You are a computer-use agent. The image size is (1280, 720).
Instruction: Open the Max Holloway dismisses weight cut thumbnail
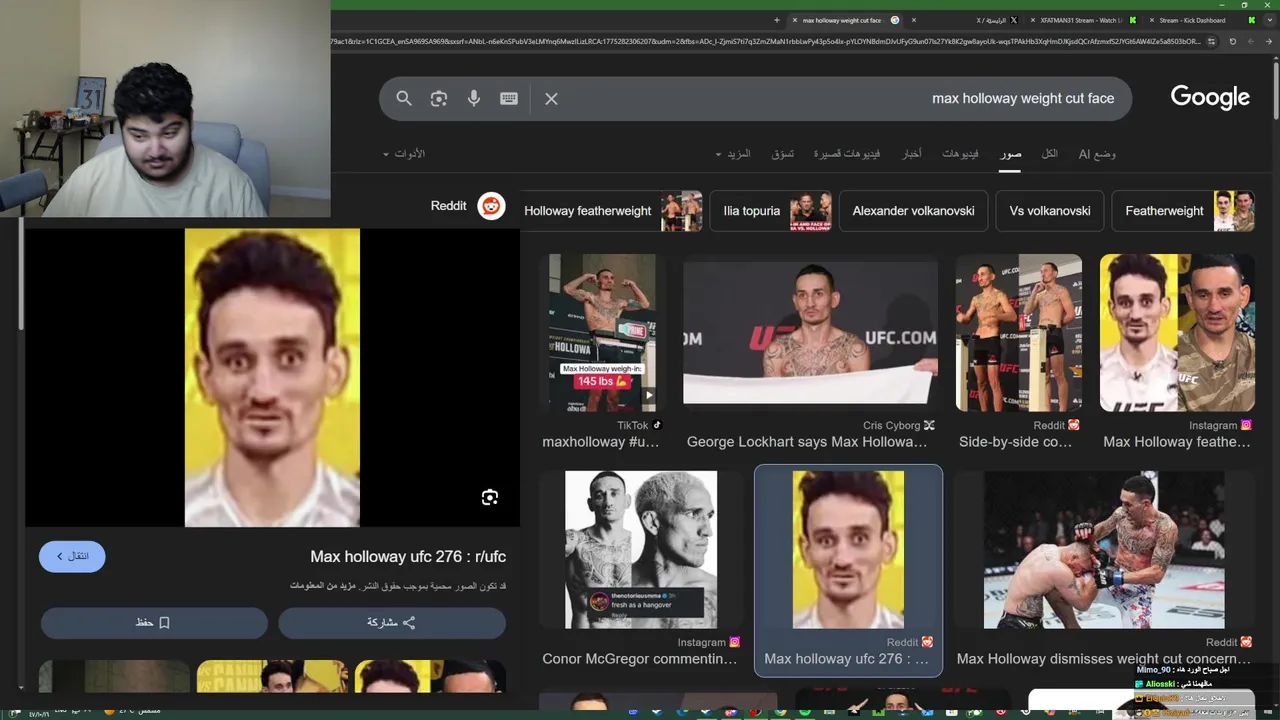[1104, 550]
